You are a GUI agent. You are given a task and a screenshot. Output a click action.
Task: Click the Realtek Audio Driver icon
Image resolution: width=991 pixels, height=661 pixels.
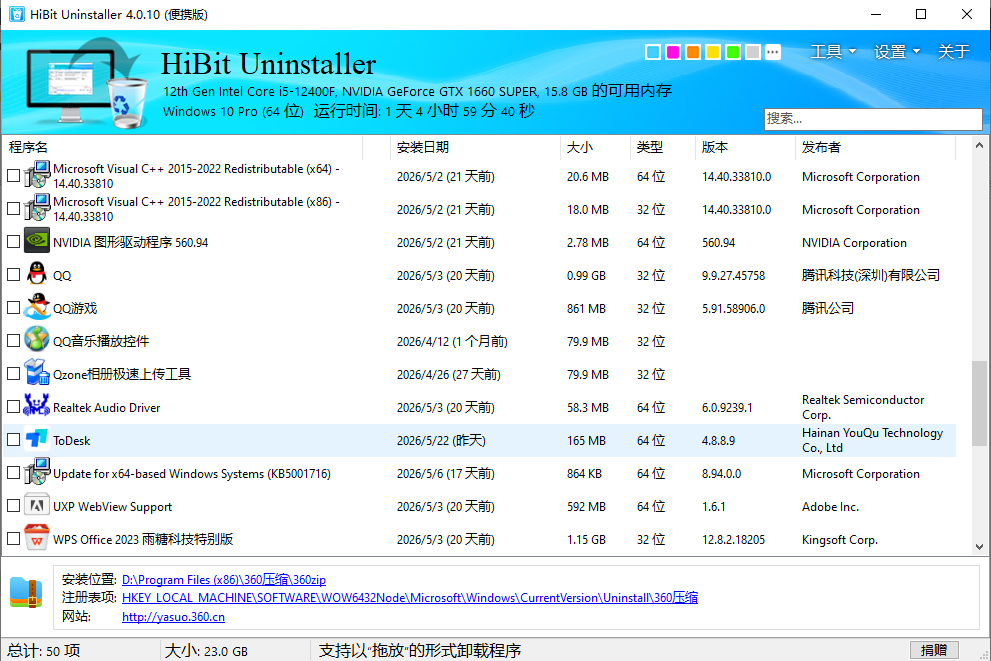coord(37,405)
